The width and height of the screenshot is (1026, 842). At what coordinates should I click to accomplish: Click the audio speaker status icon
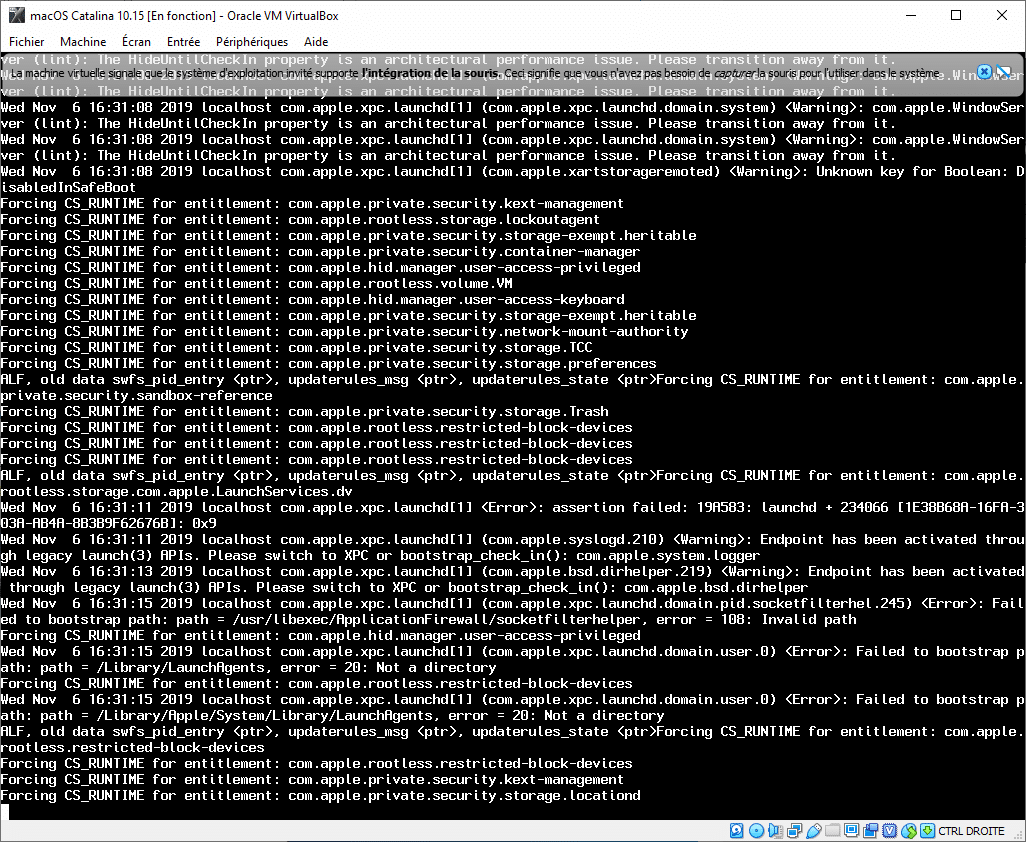[x=775, y=831]
